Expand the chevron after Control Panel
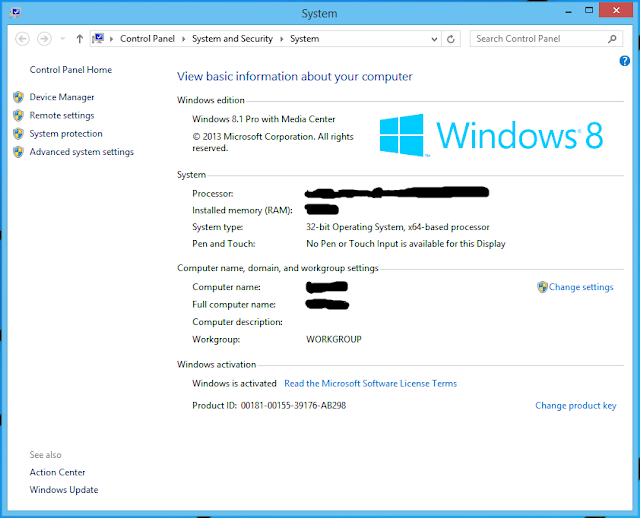Image resolution: width=640 pixels, height=518 pixels. click(183, 39)
